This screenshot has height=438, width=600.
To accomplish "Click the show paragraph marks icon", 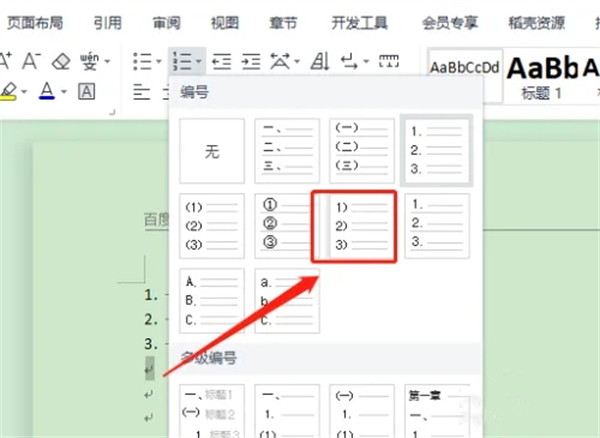I will click(349, 61).
